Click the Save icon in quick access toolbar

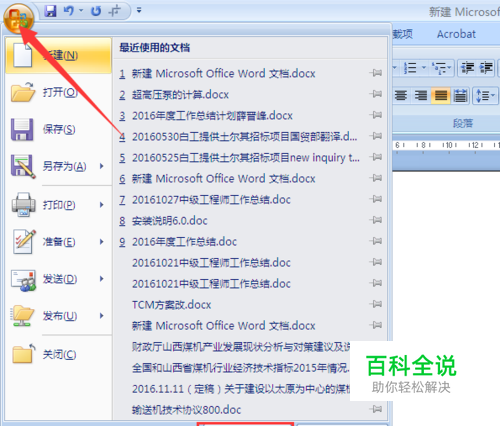[51, 11]
